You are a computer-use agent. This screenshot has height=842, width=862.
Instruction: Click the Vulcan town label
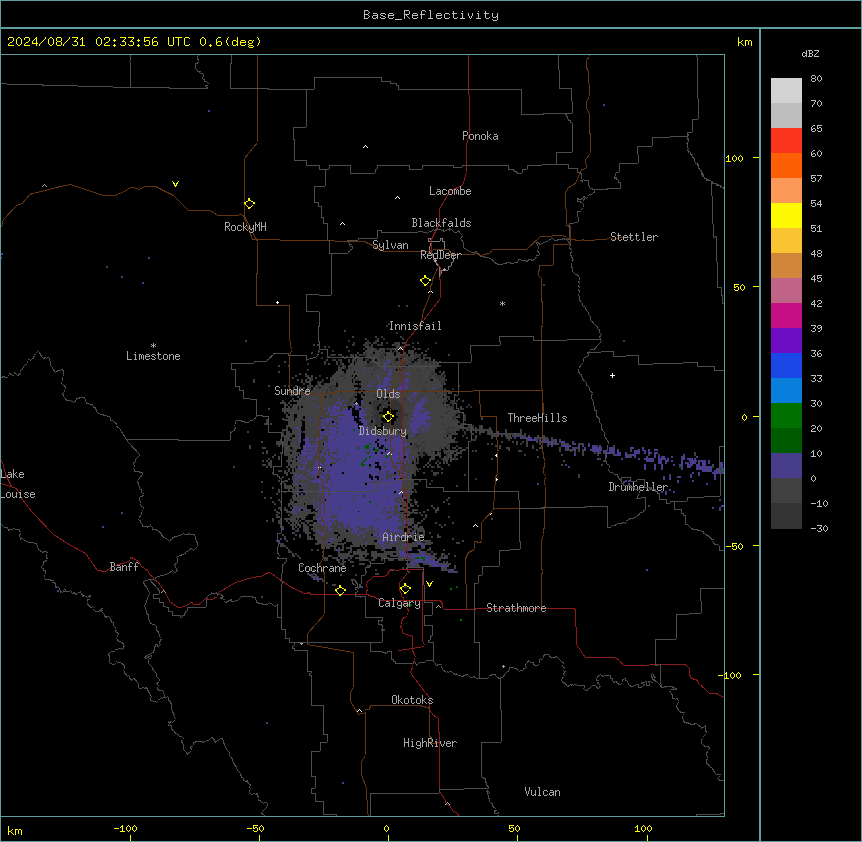point(542,792)
